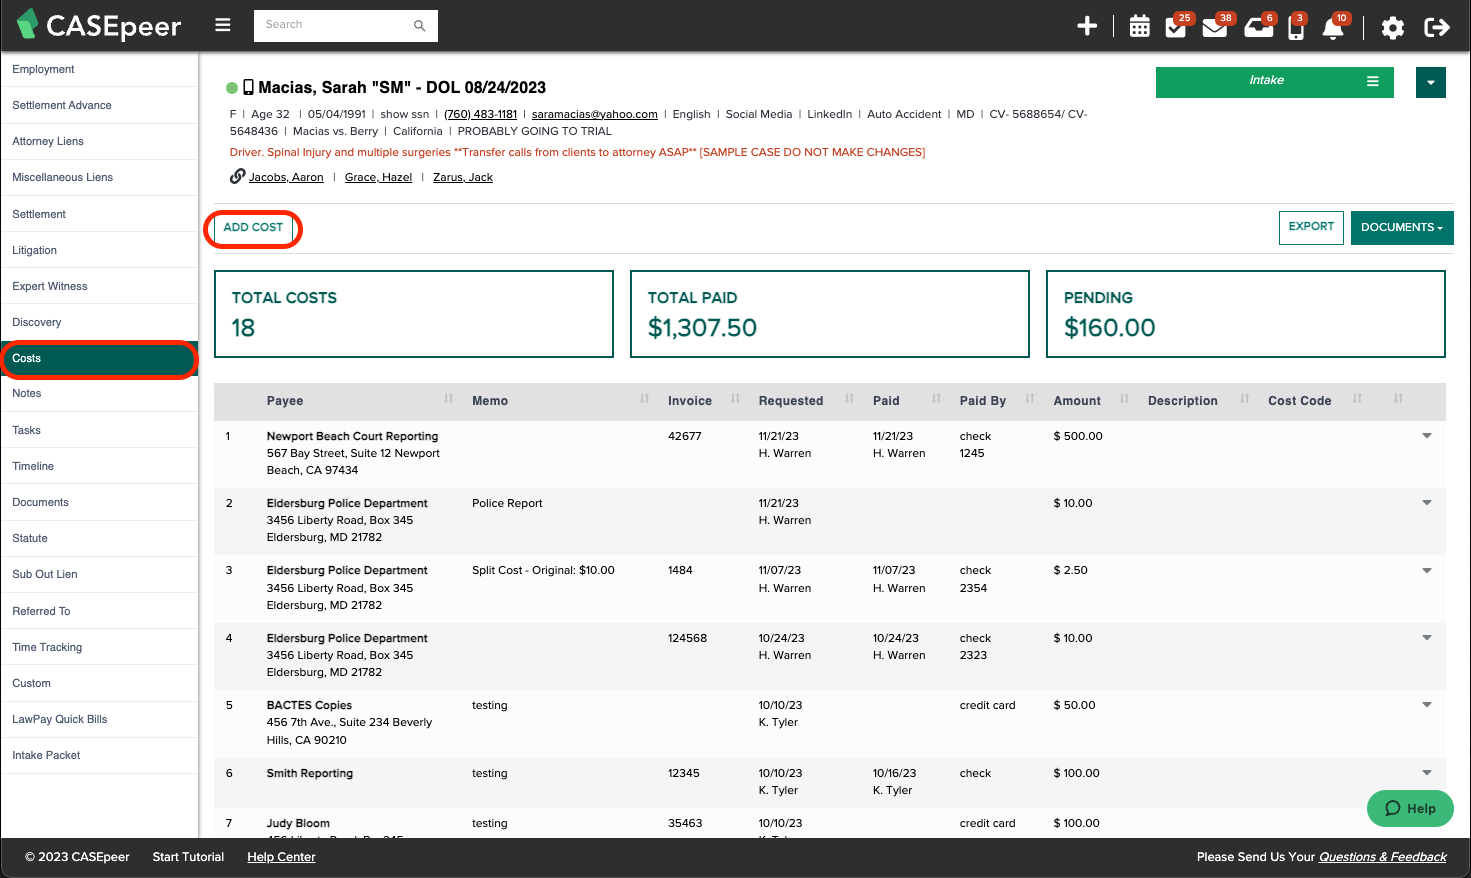
Task: Click the PENDING summary card
Action: click(1246, 314)
